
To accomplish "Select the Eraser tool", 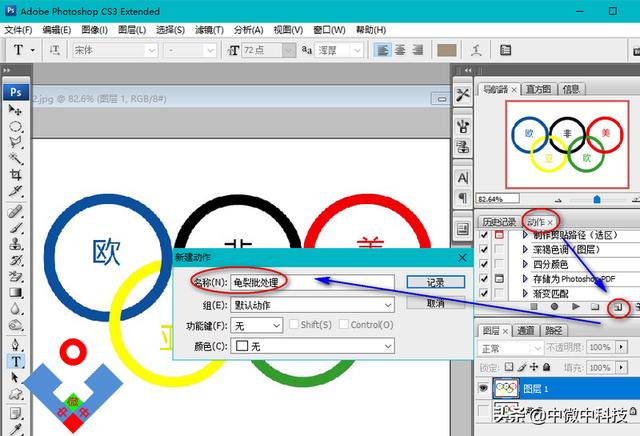I will [16, 276].
